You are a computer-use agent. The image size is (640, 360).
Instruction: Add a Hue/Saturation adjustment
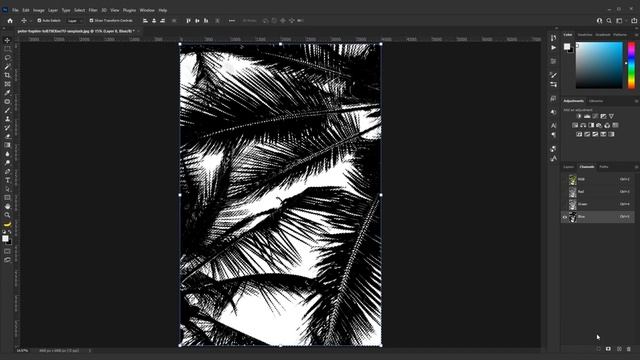coord(575,125)
